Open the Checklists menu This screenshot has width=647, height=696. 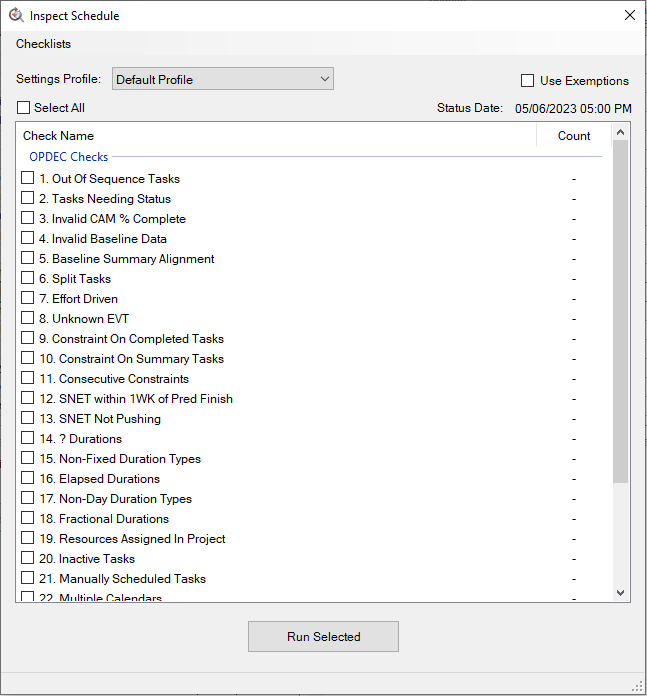pyautogui.click(x=43, y=44)
